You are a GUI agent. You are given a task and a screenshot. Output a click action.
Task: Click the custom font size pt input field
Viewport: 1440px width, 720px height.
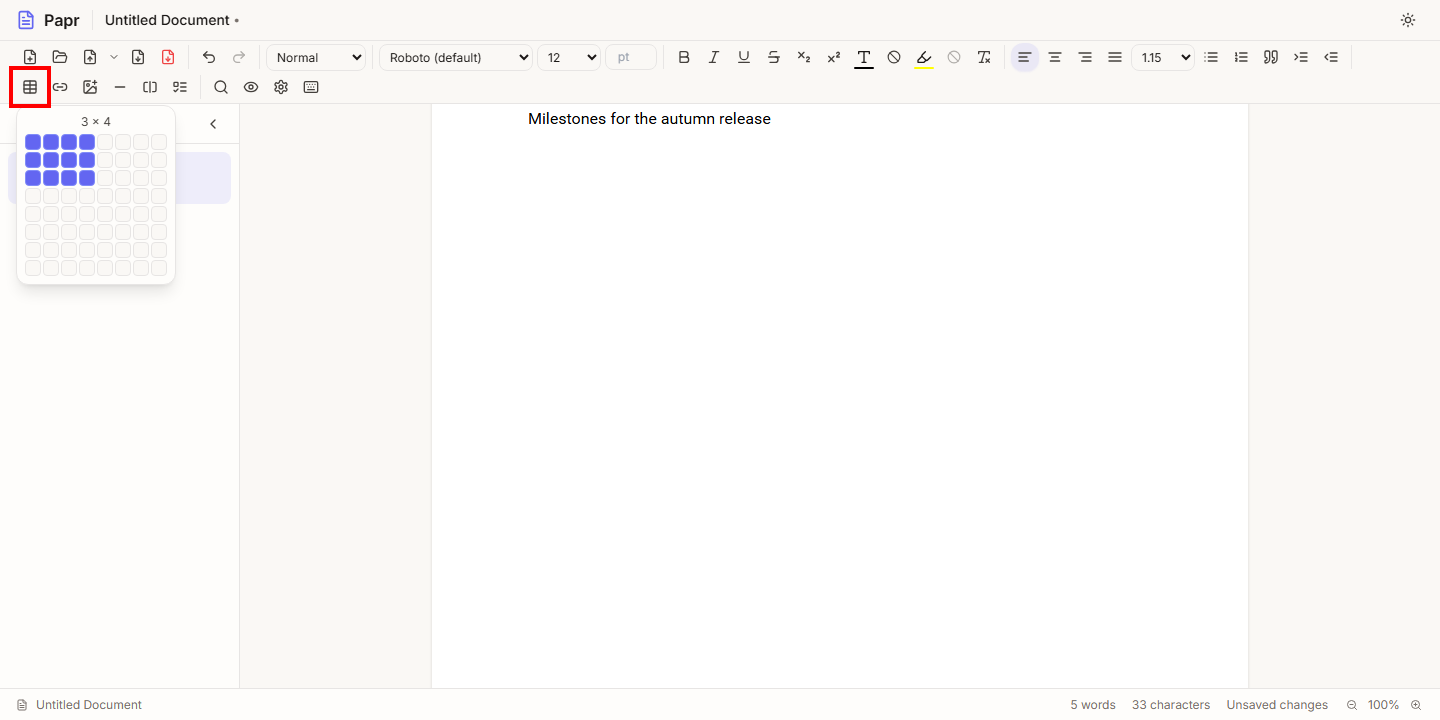point(631,57)
